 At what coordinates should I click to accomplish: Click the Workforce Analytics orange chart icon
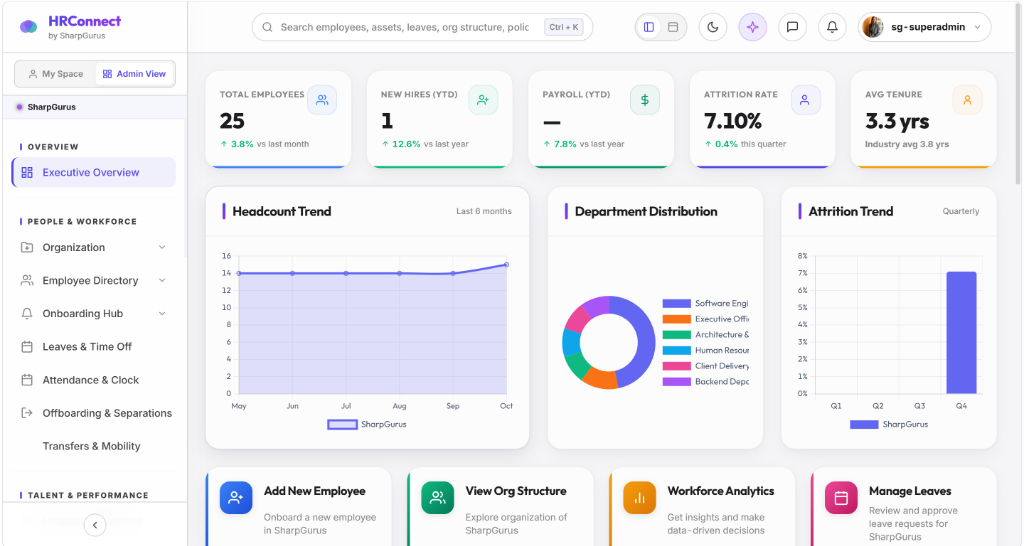(639, 498)
